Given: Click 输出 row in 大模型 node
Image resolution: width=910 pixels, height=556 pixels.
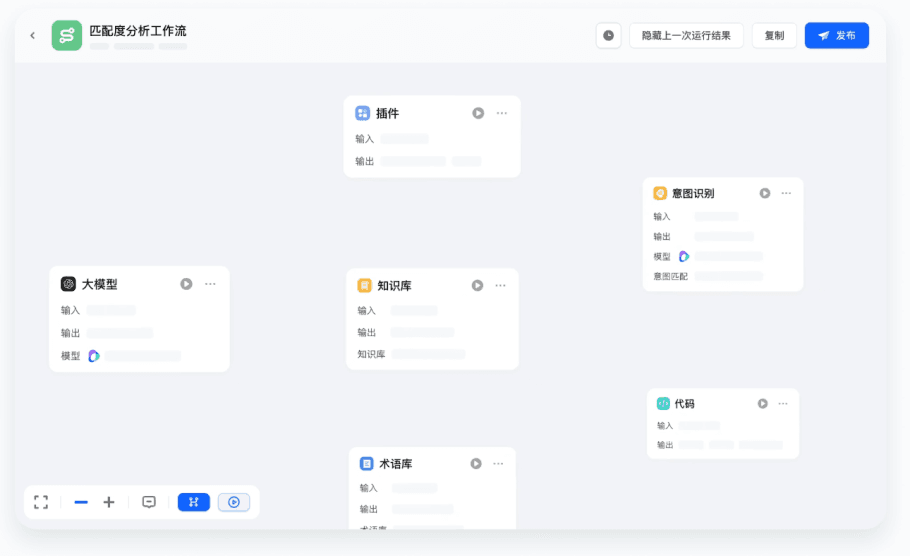Looking at the screenshot, I should click(107, 333).
